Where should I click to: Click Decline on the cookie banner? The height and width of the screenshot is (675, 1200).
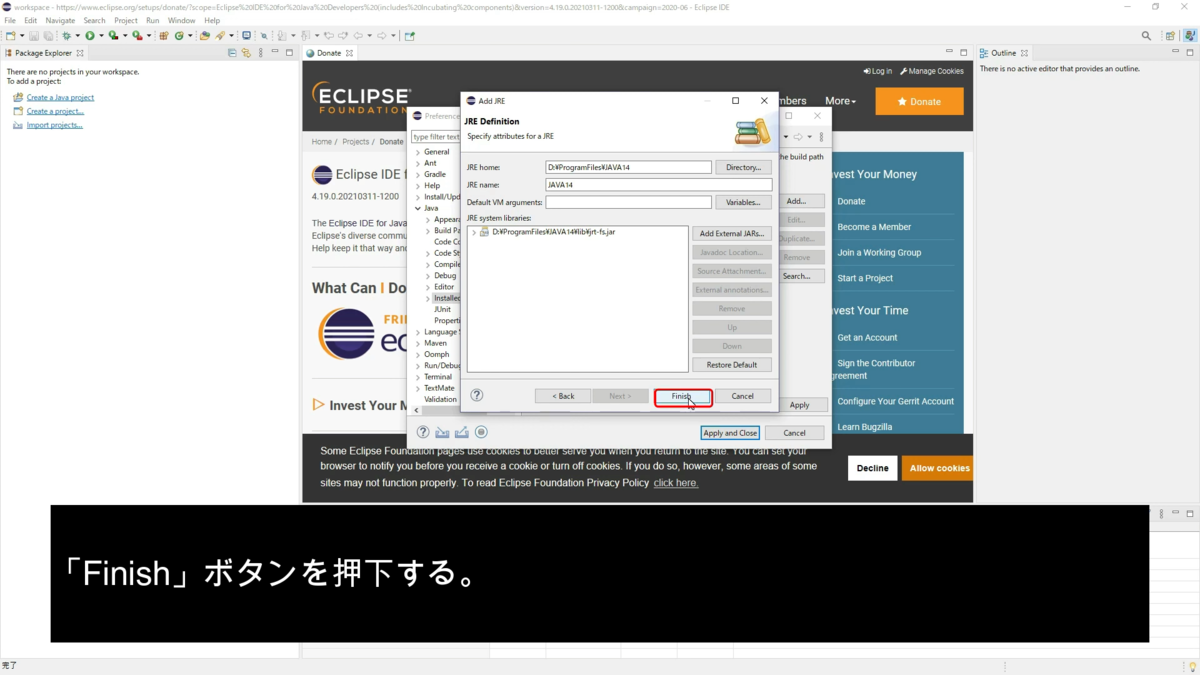873,468
